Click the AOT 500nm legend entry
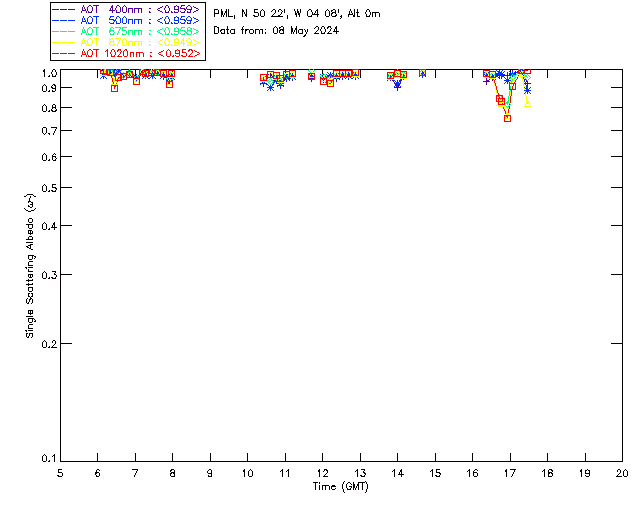The image size is (640, 512). pyautogui.click(x=126, y=20)
